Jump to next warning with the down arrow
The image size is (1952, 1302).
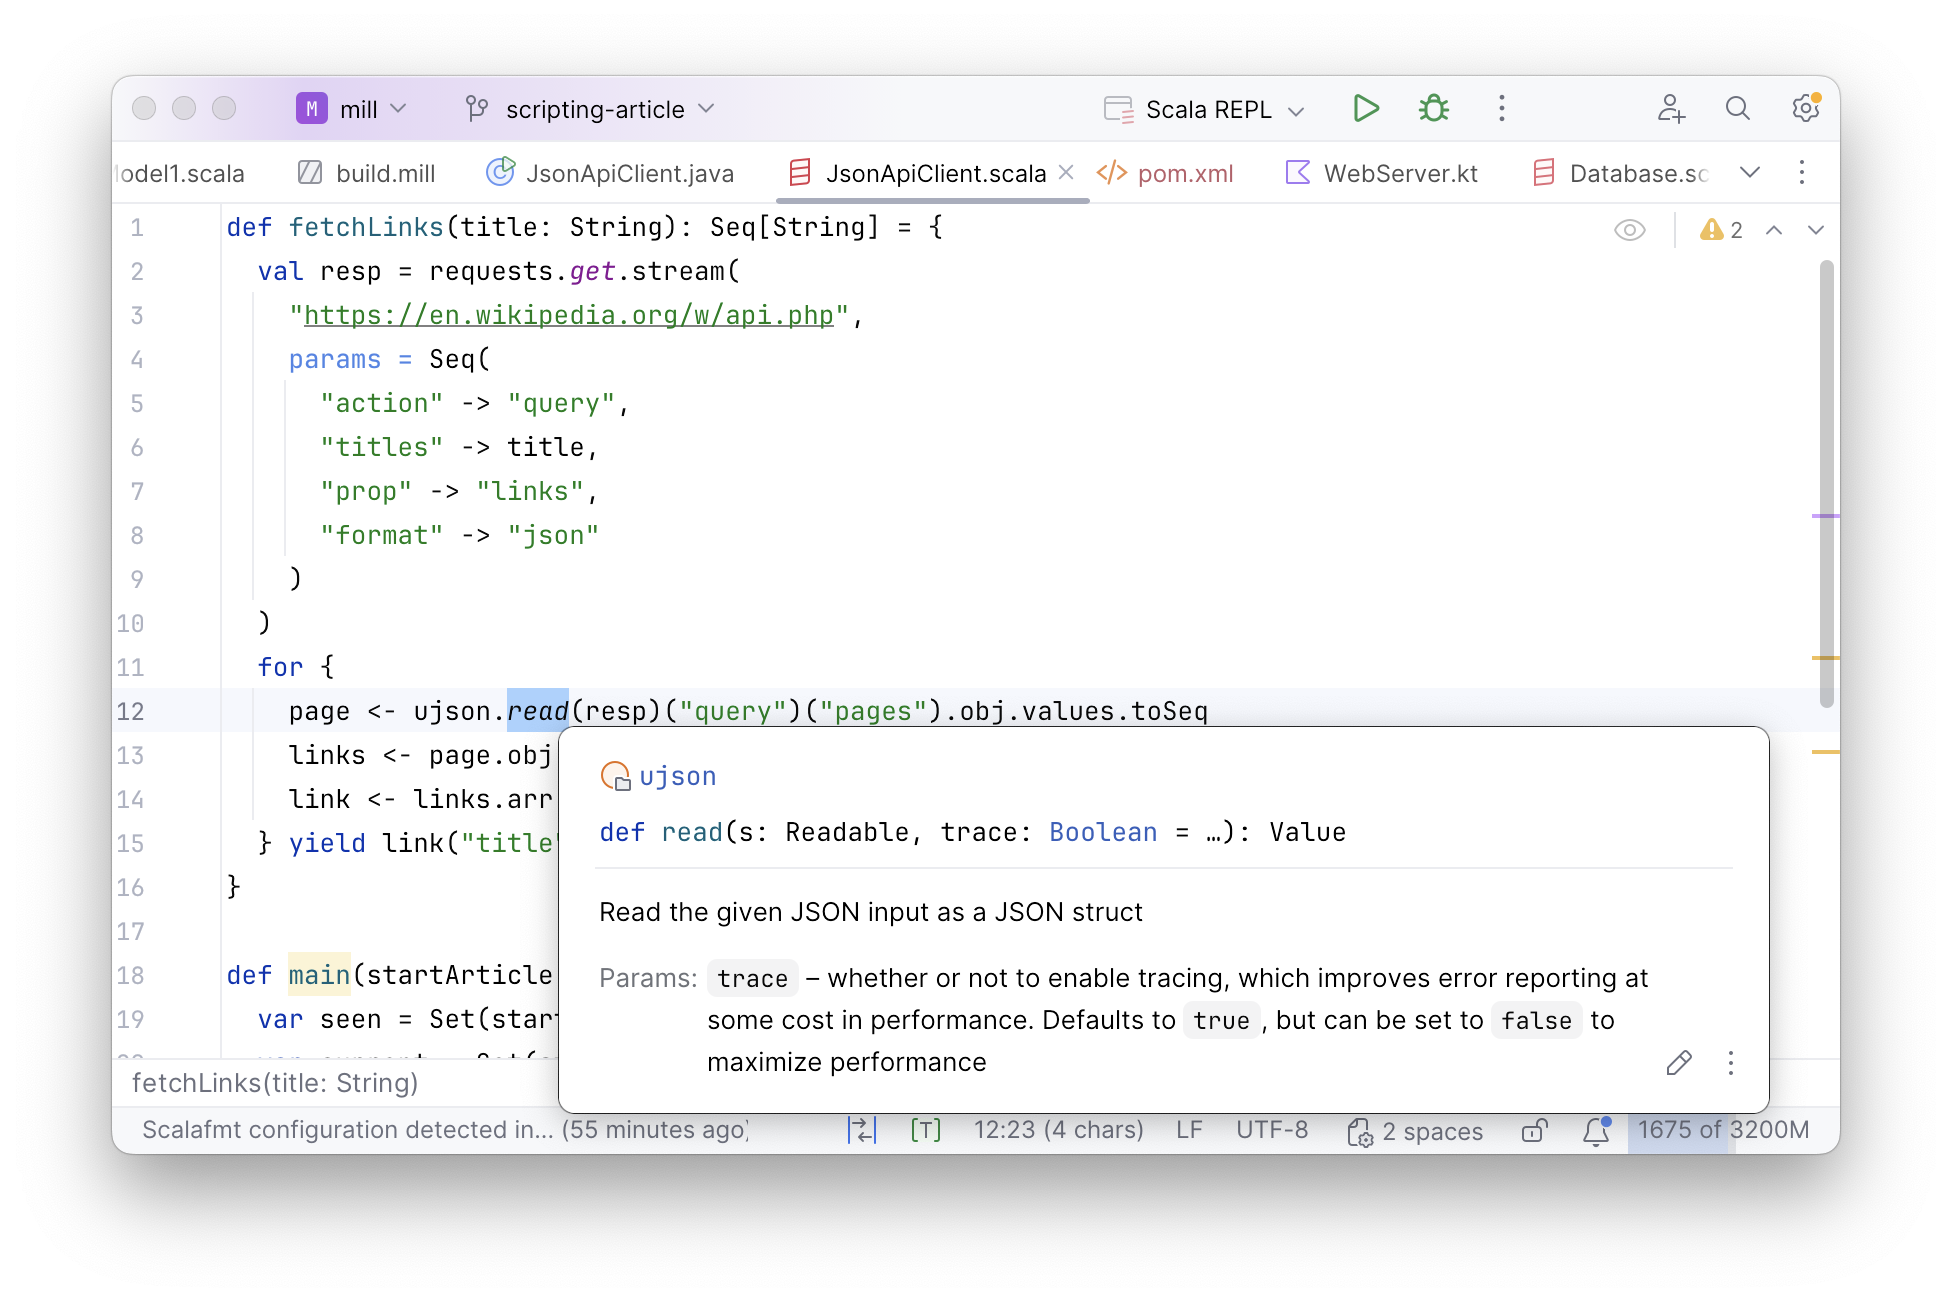pyautogui.click(x=1816, y=229)
